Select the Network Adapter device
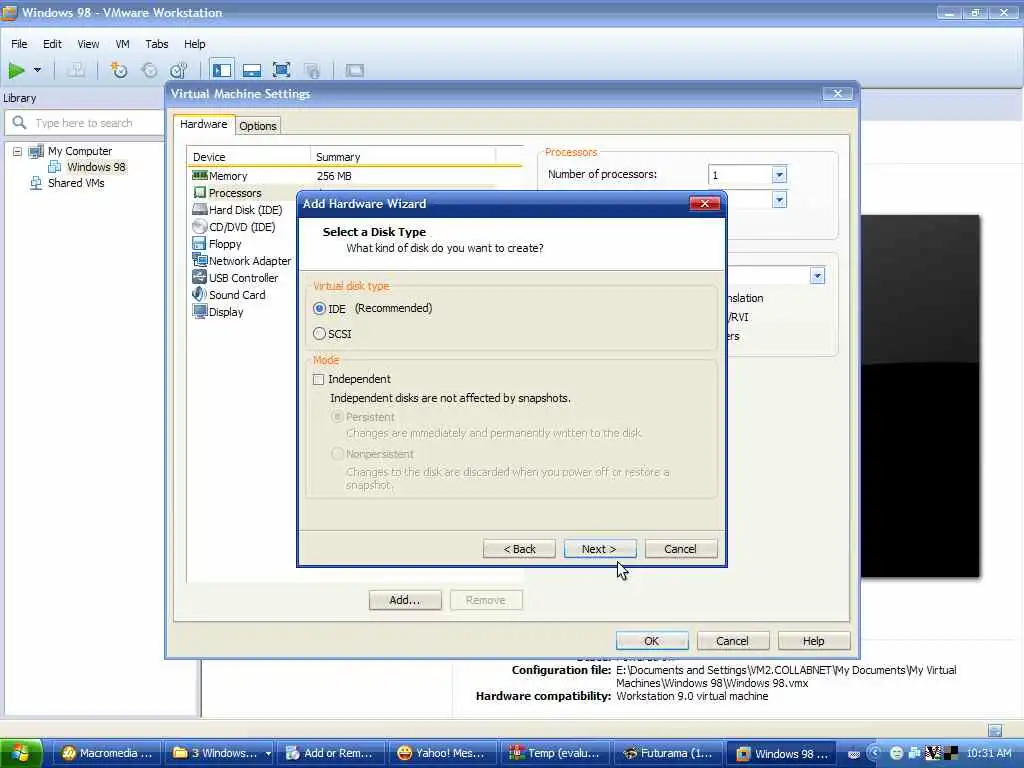This screenshot has height=768, width=1024. click(x=242, y=261)
